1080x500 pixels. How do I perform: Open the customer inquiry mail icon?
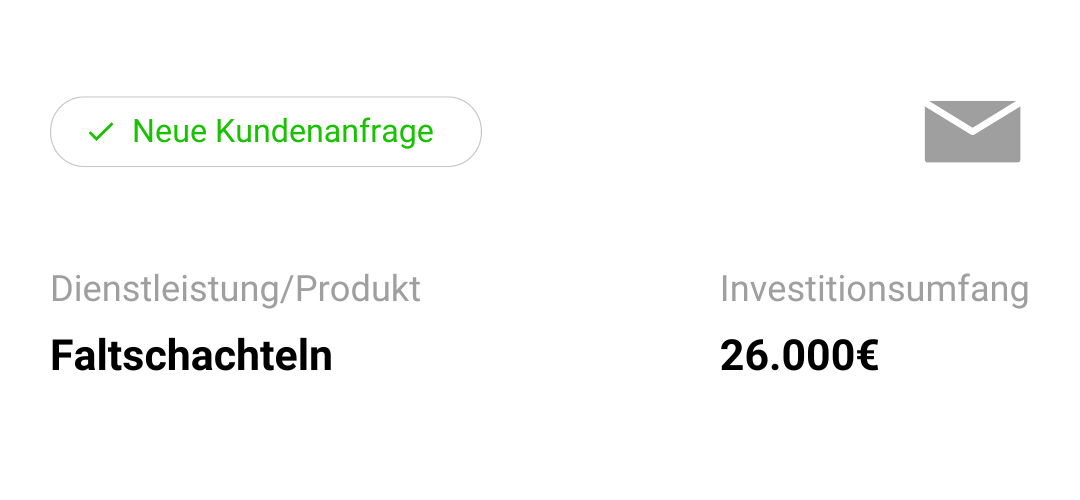pos(972,132)
